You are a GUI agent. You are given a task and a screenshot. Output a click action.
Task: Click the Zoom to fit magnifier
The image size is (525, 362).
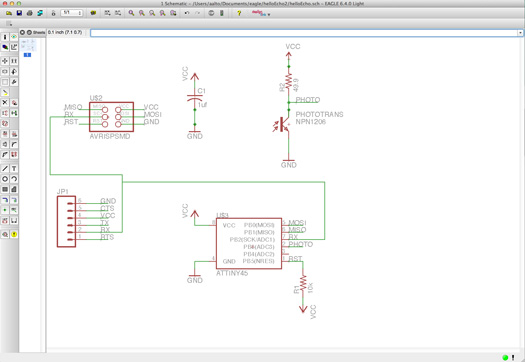131,13
